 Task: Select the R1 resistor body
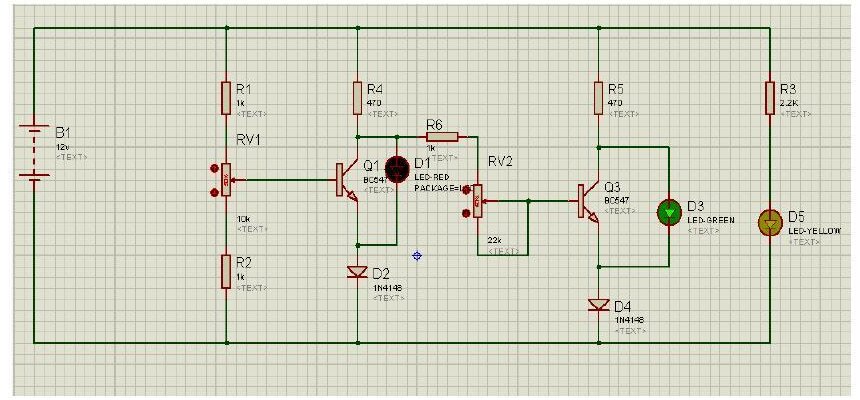[x=225, y=98]
